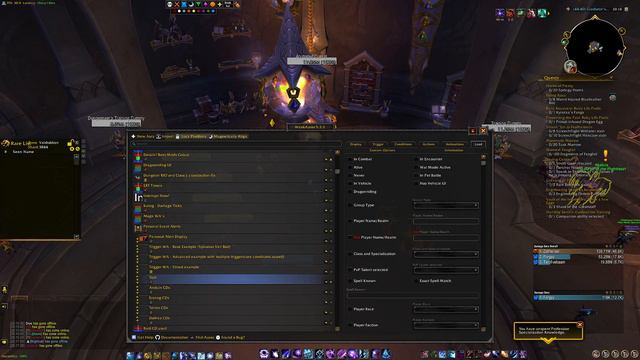Click the Information tab
The height and width of the screenshot is (360, 640).
point(454,150)
